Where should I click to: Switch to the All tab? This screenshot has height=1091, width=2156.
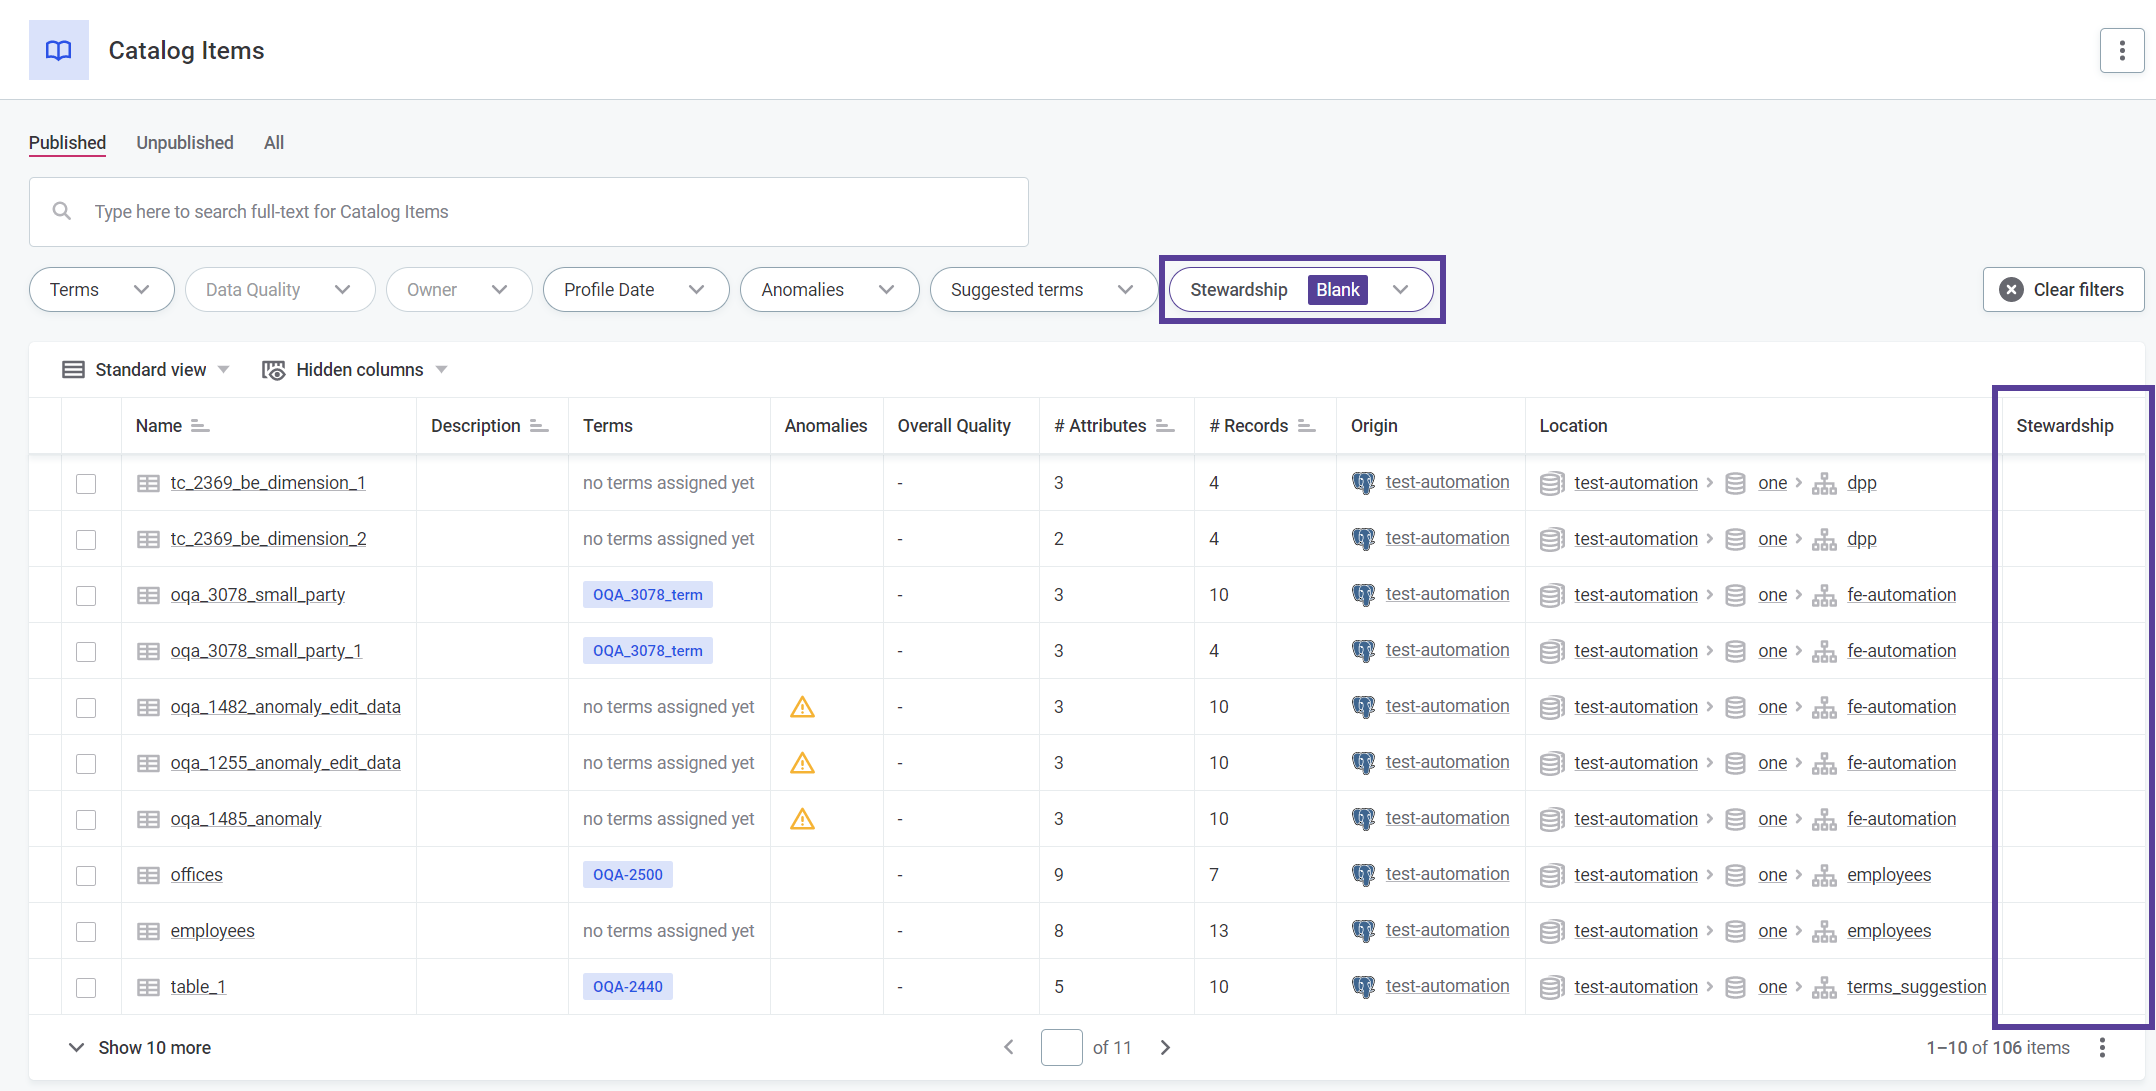(x=274, y=143)
